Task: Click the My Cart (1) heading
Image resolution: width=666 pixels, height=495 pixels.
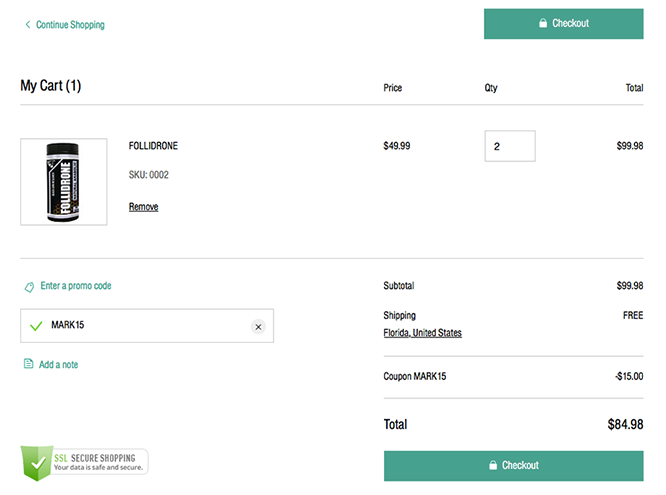Action: [51, 85]
